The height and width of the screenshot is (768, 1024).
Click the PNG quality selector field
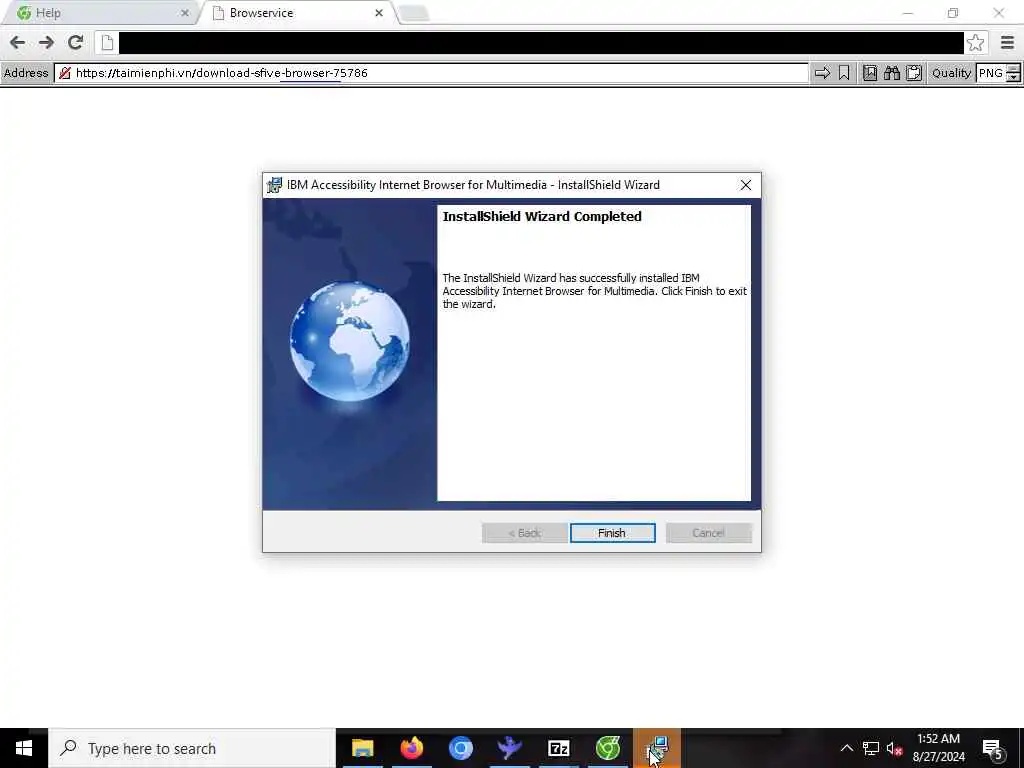click(991, 73)
